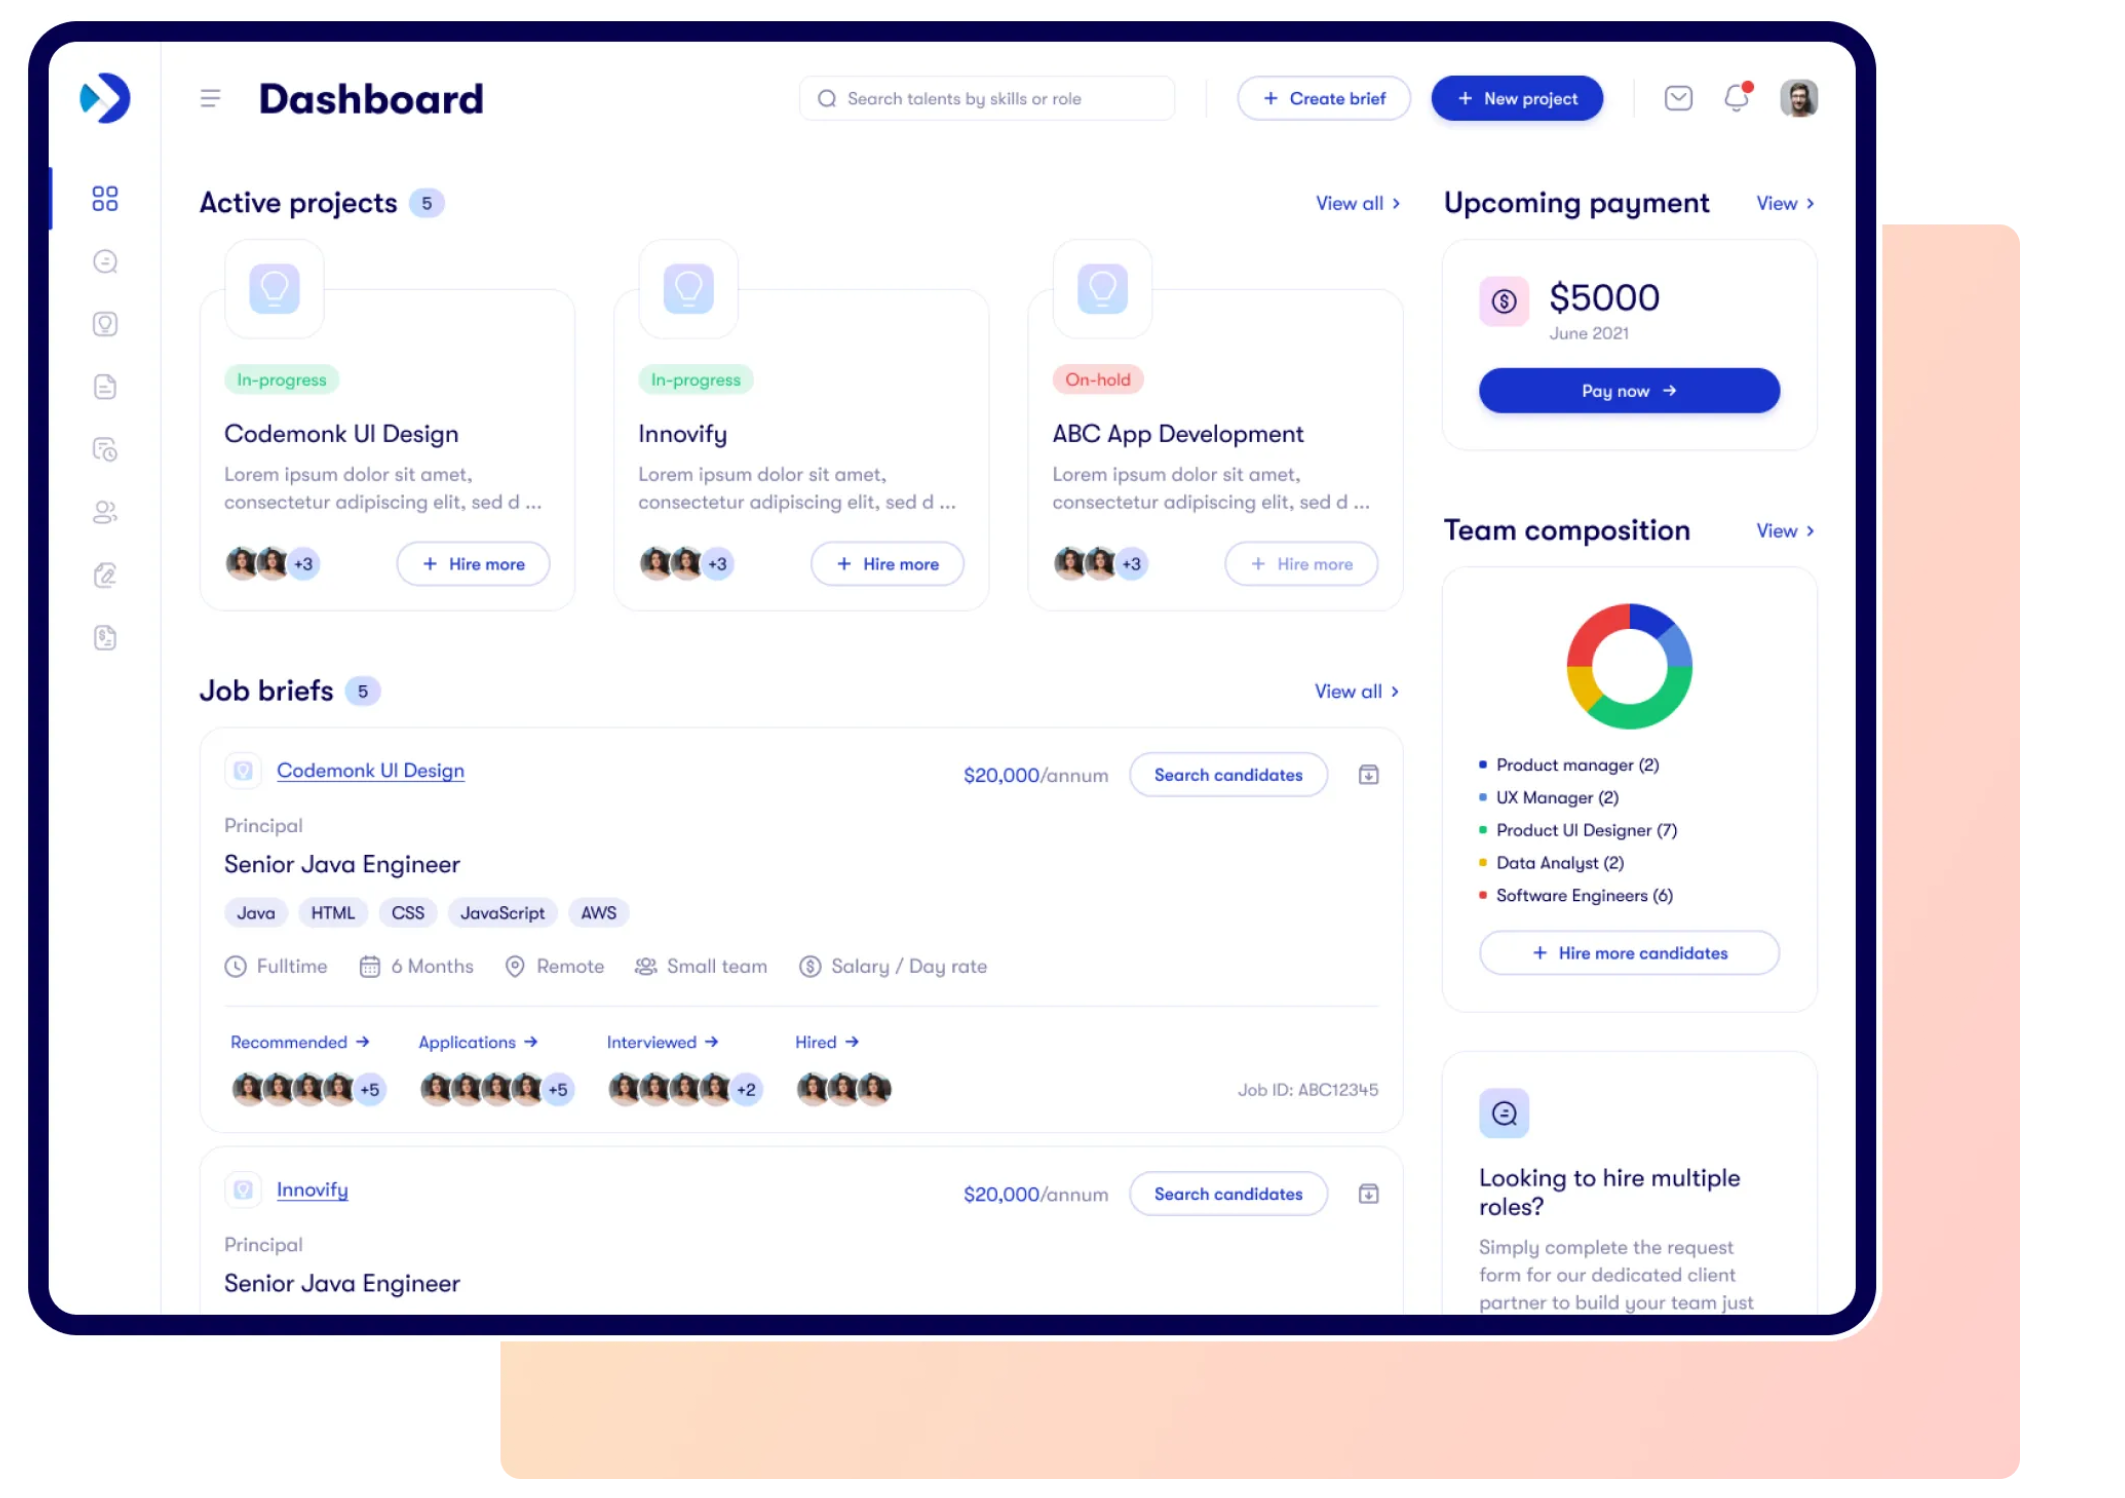Click the team members sidebar icon

click(105, 512)
